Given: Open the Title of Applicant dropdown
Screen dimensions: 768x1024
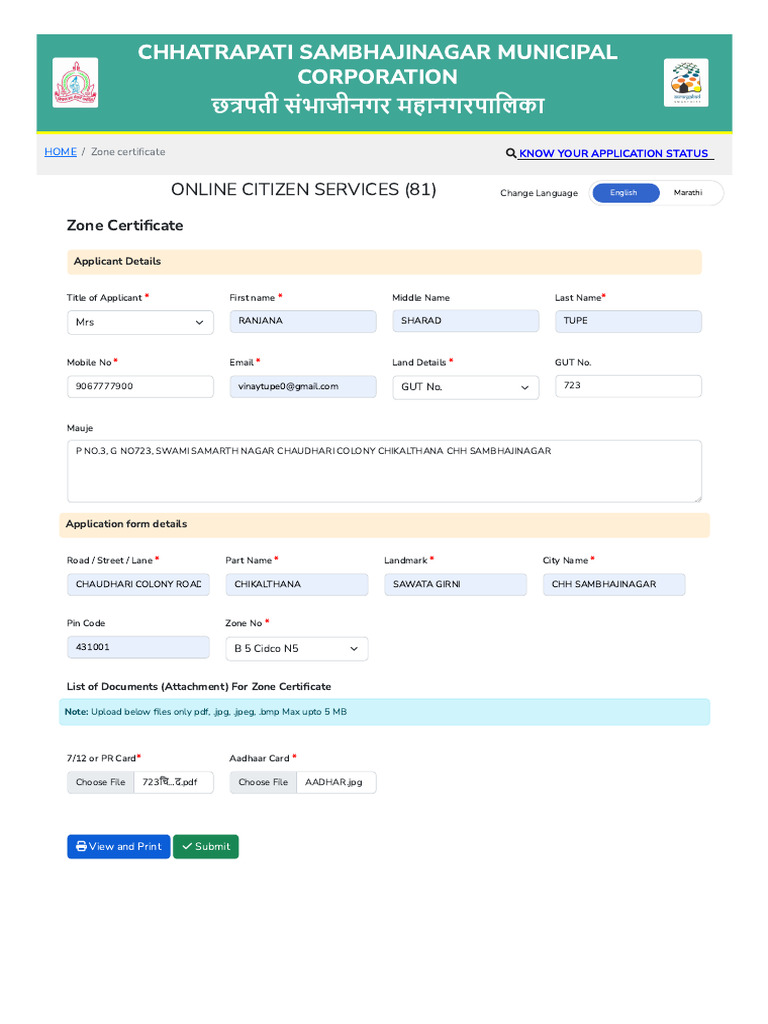Looking at the screenshot, I should point(140,323).
